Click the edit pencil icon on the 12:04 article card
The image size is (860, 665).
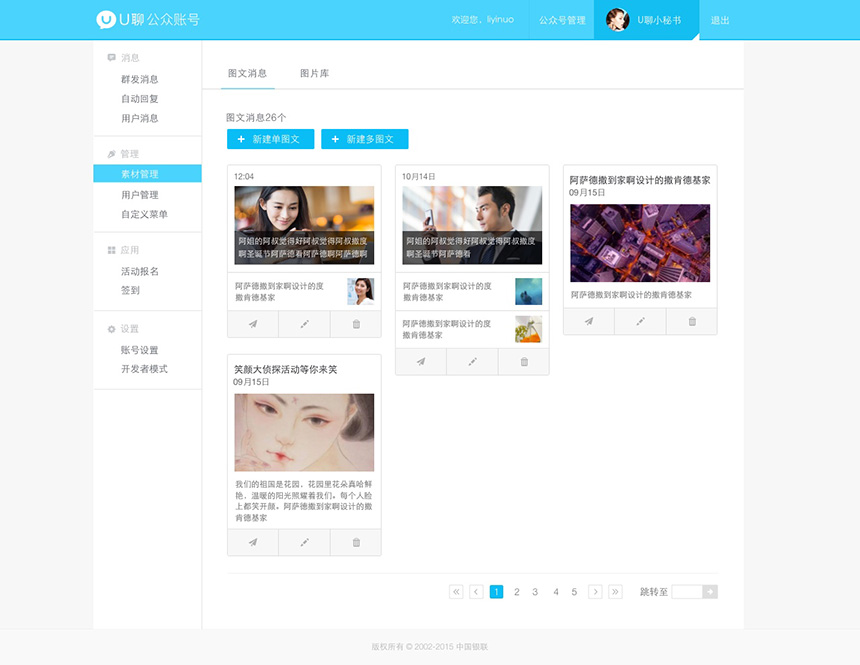(304, 323)
